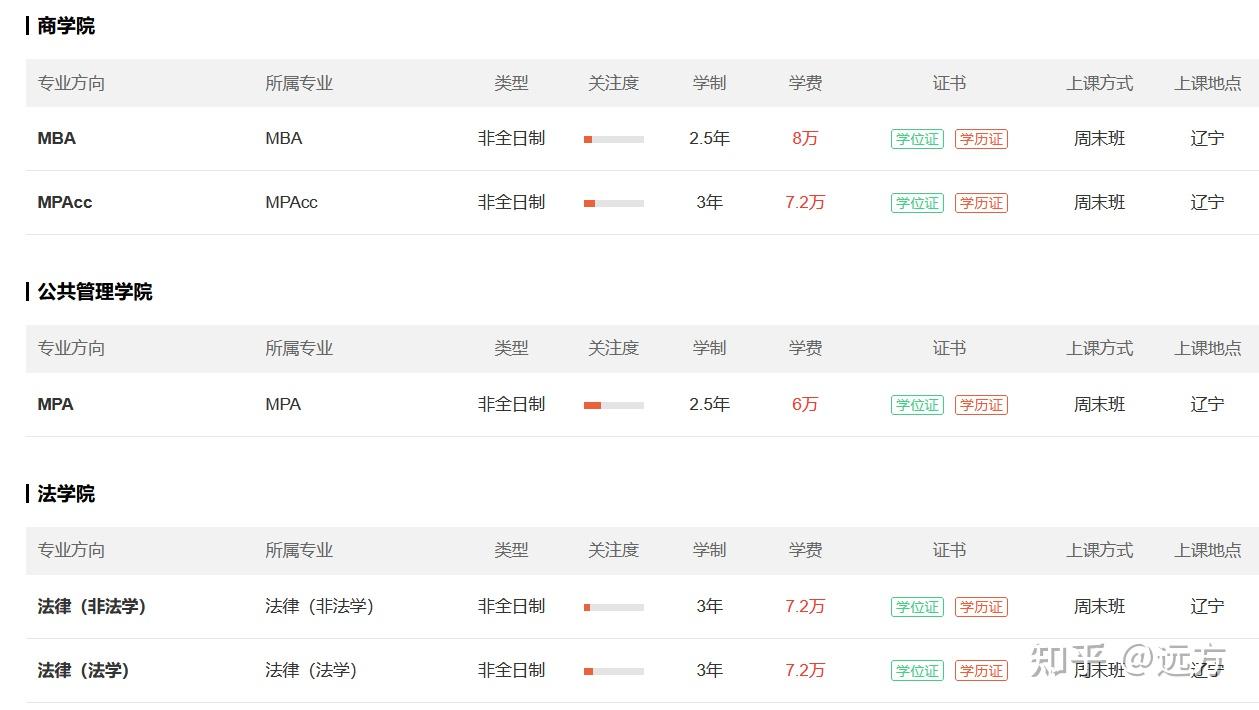The width and height of the screenshot is (1259, 710).
Task: Click the 学历证 badge in 法律（法学）row
Action: coord(981,671)
